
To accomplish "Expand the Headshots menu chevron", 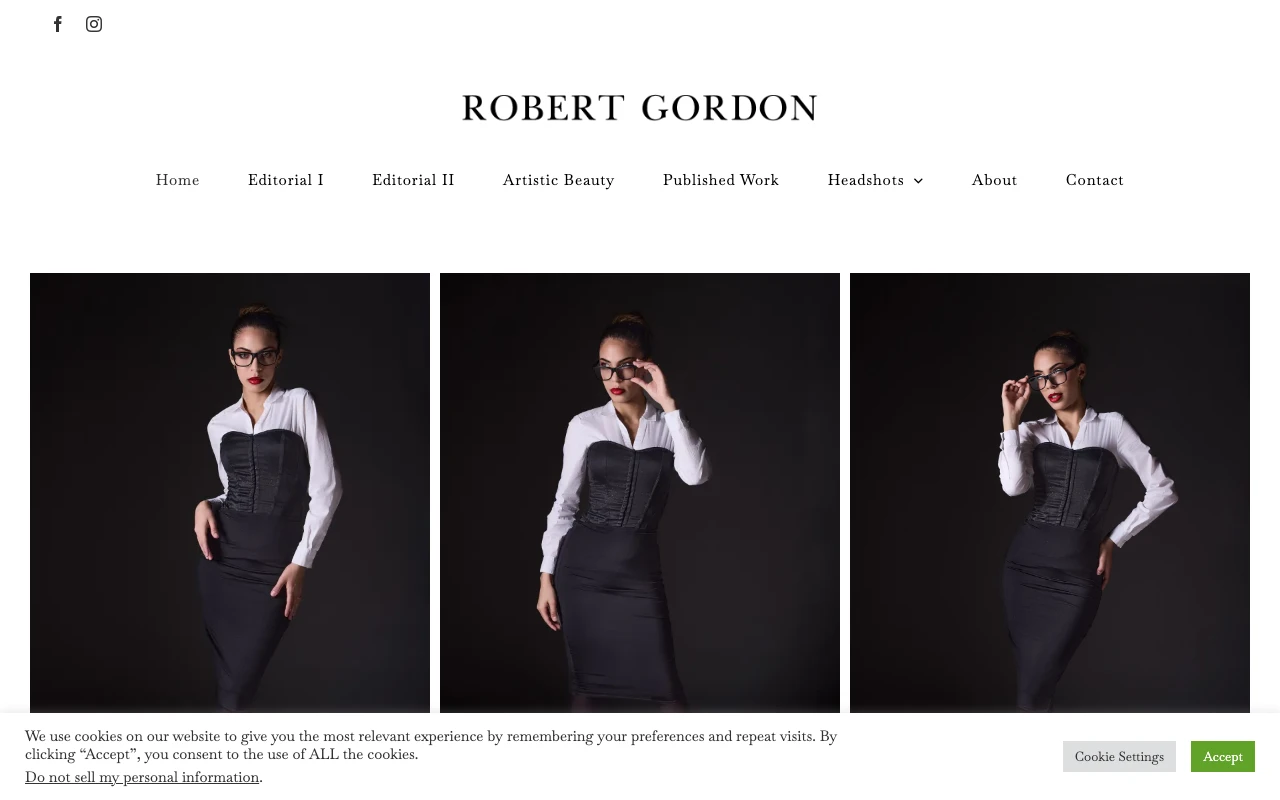I will coord(919,180).
